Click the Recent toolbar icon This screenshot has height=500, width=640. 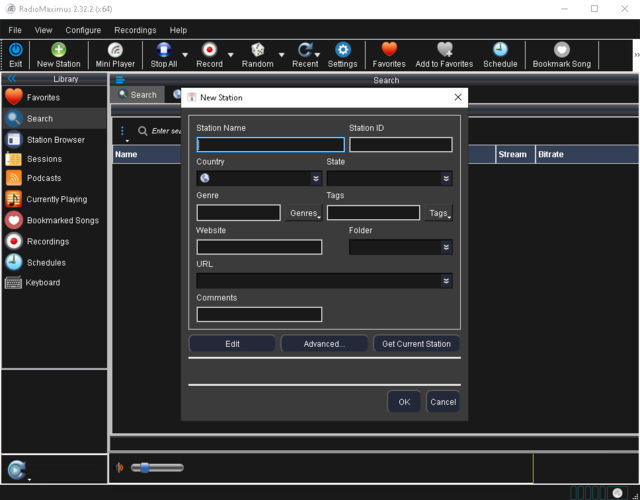tap(305, 50)
